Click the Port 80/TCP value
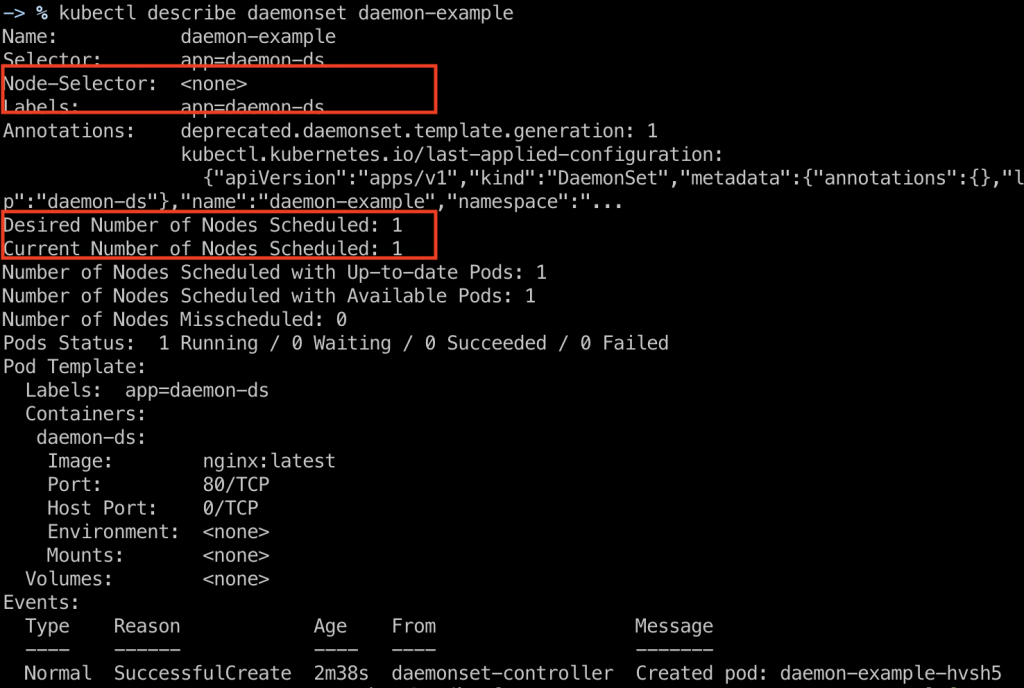 [235, 485]
